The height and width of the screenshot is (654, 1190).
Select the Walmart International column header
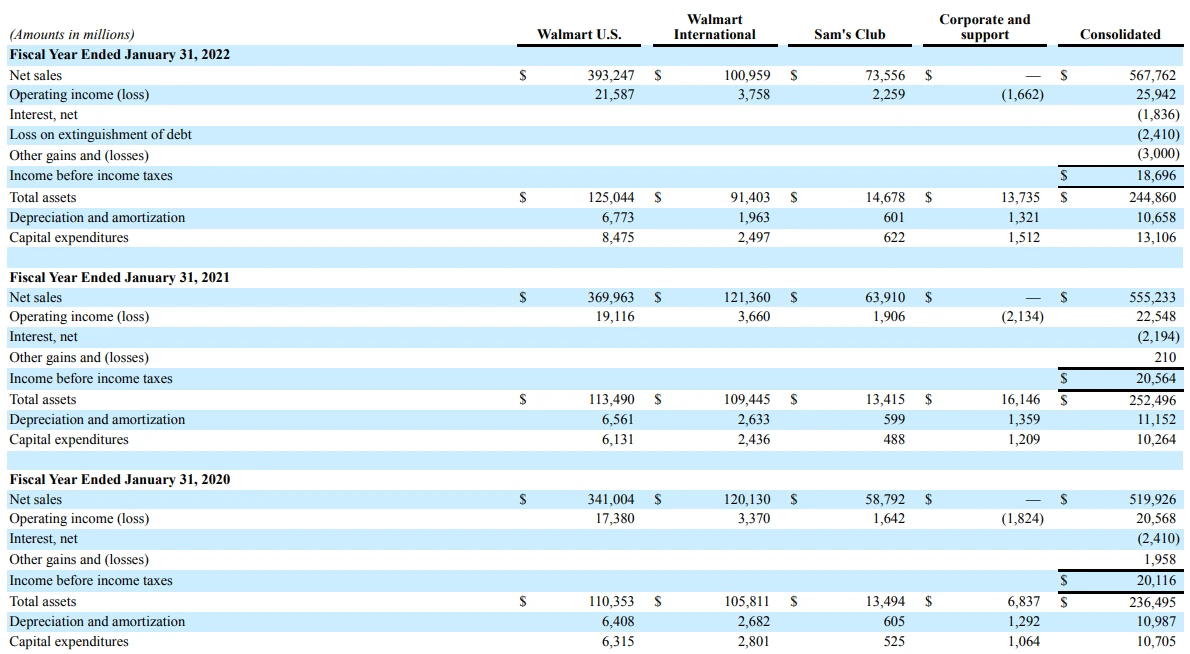pyautogui.click(x=715, y=27)
